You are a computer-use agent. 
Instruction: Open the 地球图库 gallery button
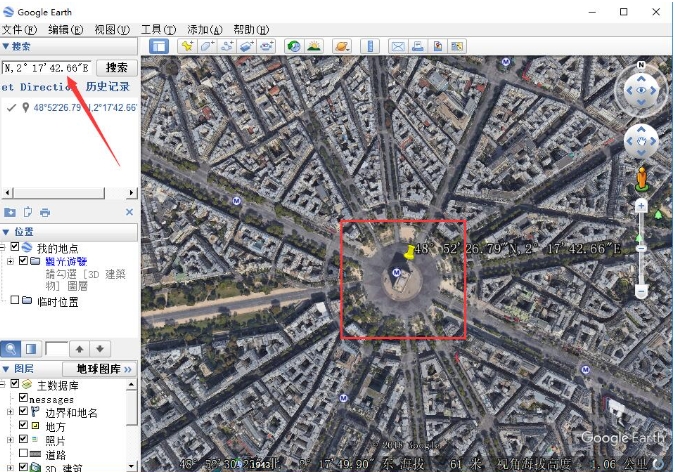pos(100,369)
